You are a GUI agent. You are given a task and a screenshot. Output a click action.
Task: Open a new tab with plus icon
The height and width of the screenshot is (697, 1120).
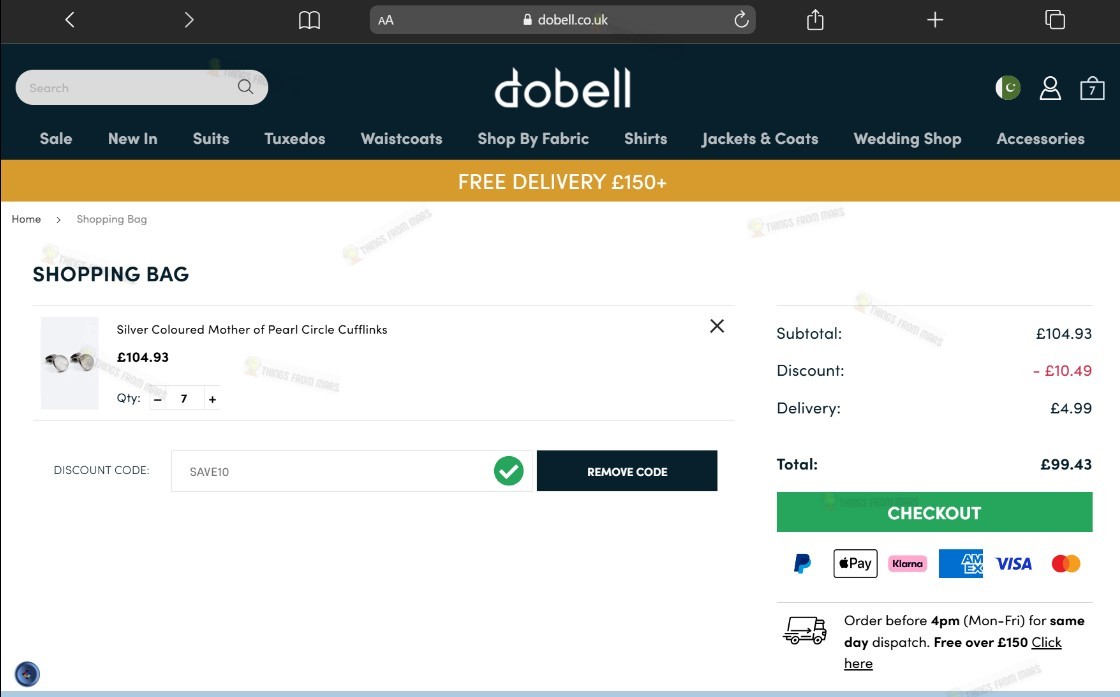[x=935, y=20]
